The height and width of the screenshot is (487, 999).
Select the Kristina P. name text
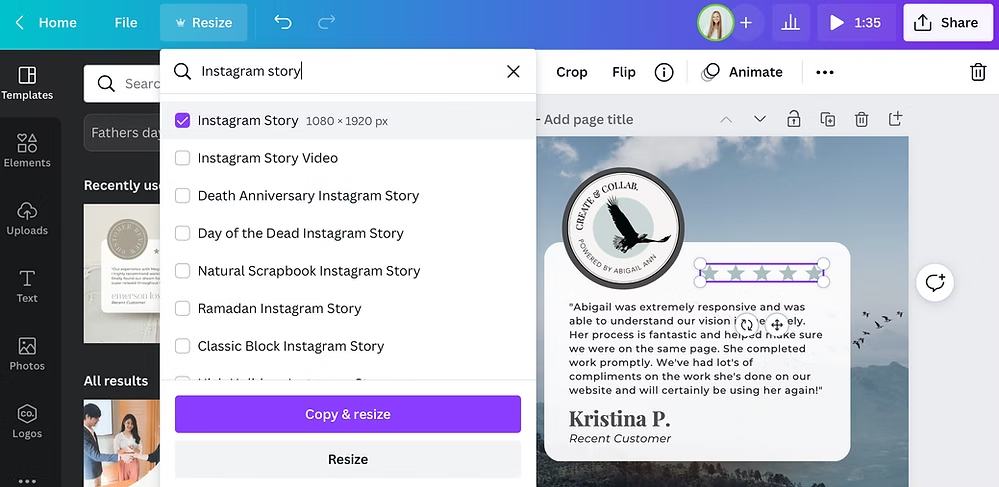click(x=619, y=419)
